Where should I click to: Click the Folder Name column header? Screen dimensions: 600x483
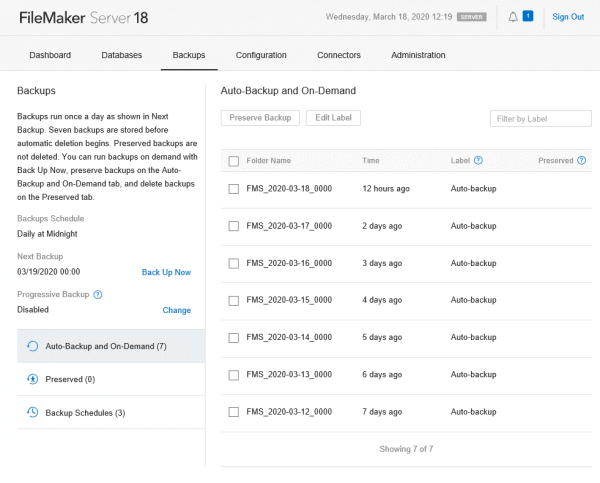click(x=269, y=160)
